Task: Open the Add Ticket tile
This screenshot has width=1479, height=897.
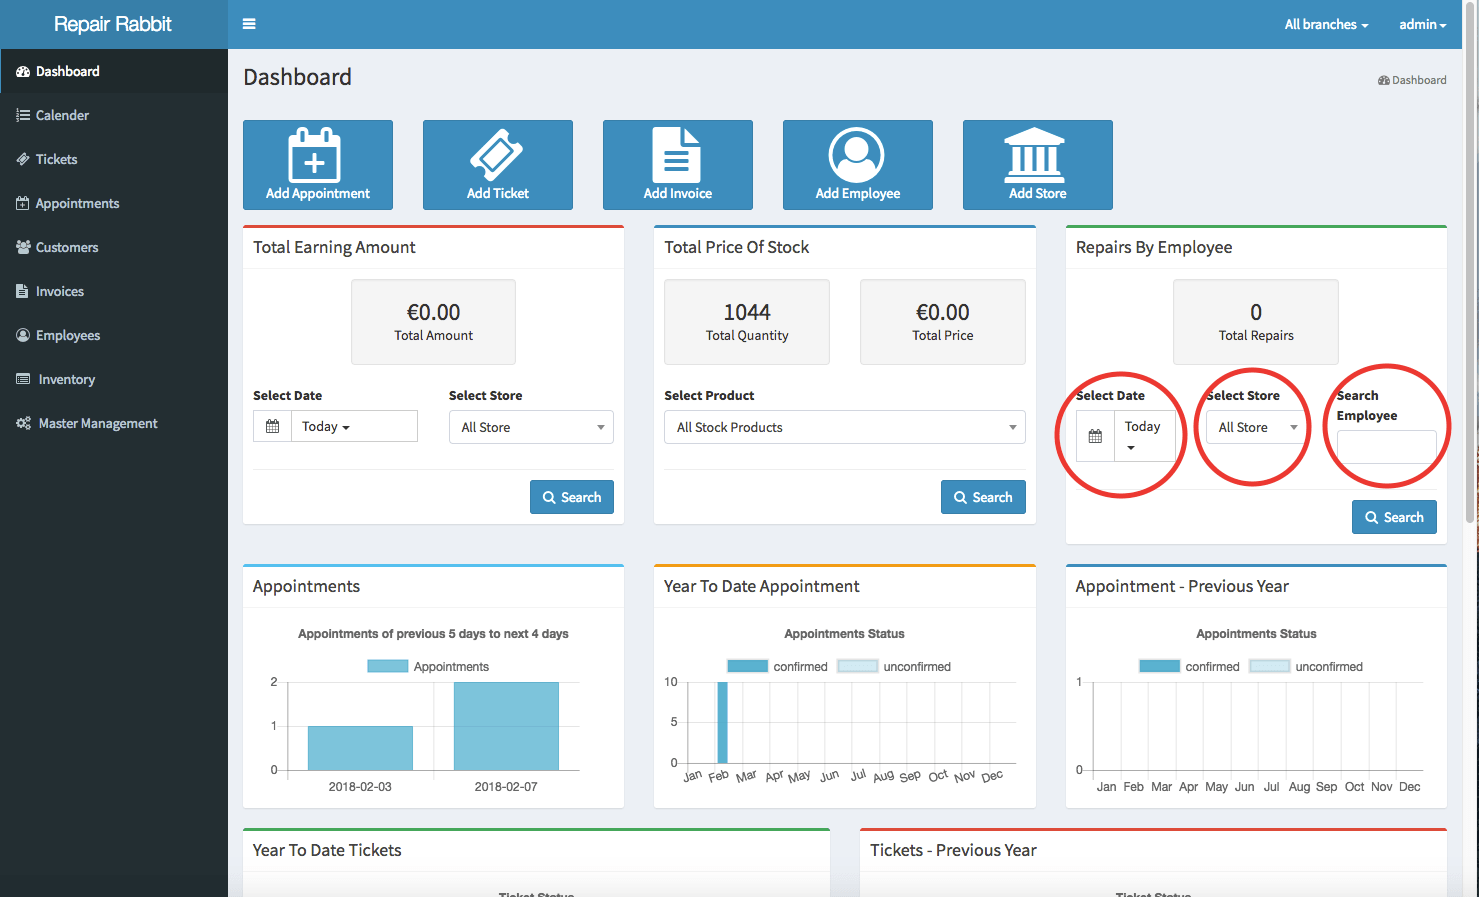Action: pyautogui.click(x=498, y=165)
